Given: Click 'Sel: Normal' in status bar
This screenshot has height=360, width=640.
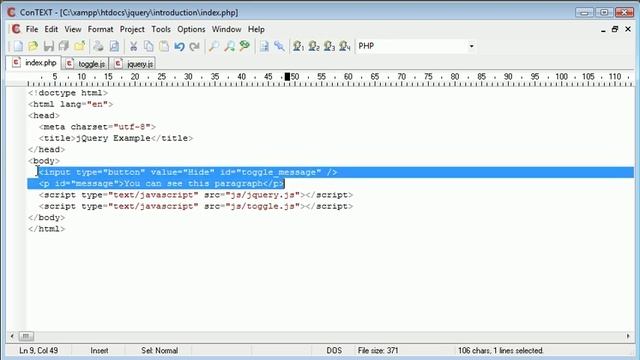Looking at the screenshot, I should [x=160, y=351].
